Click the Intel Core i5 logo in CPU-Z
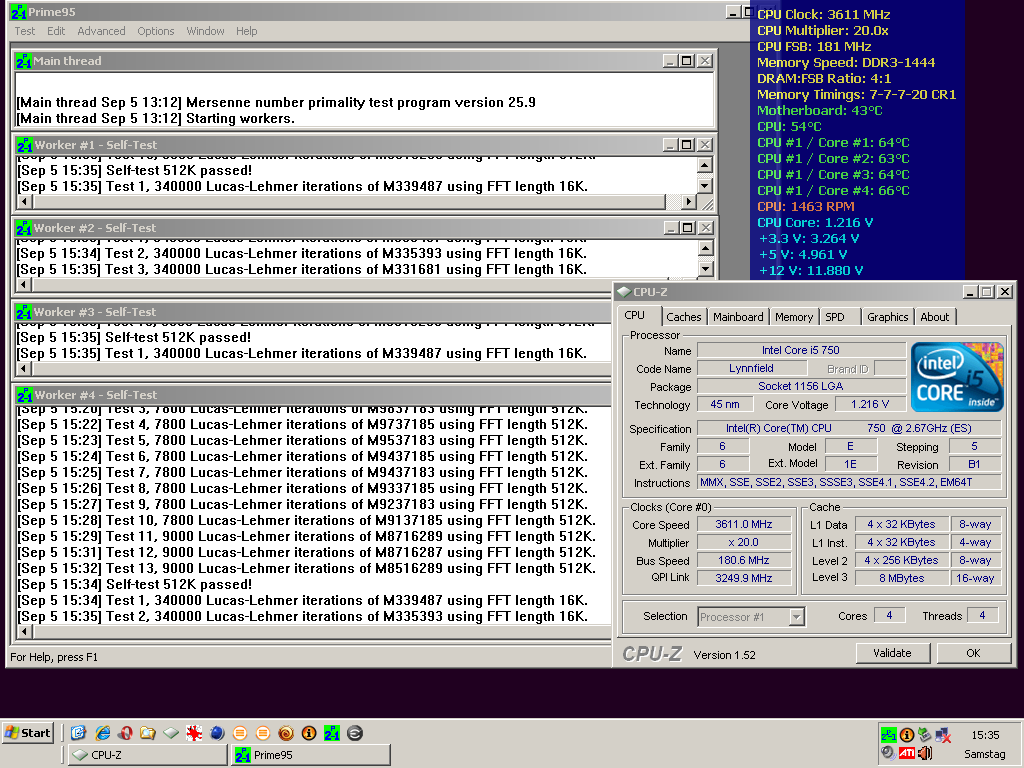This screenshot has height=768, width=1024. (957, 378)
